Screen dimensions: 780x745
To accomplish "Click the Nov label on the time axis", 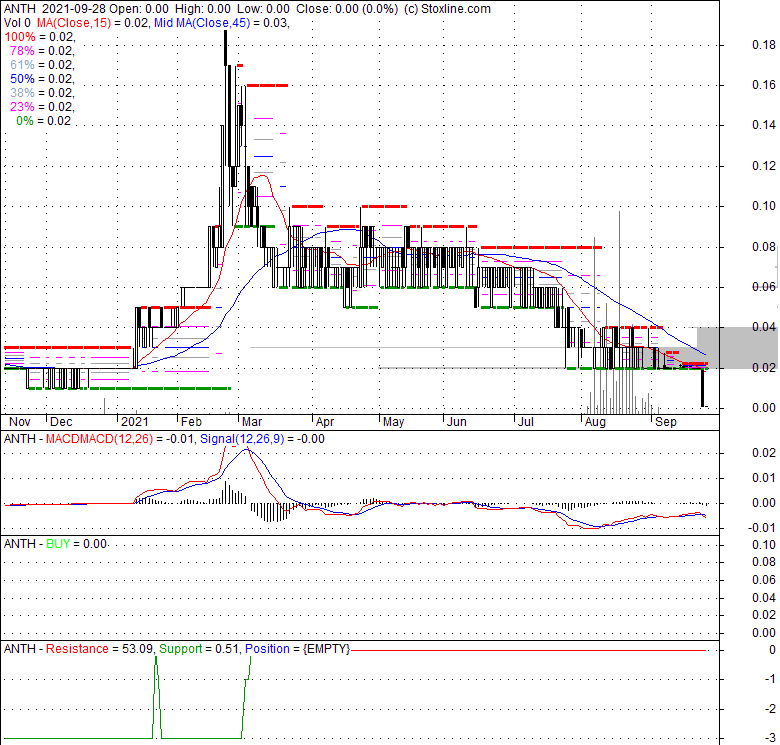I will point(20,422).
